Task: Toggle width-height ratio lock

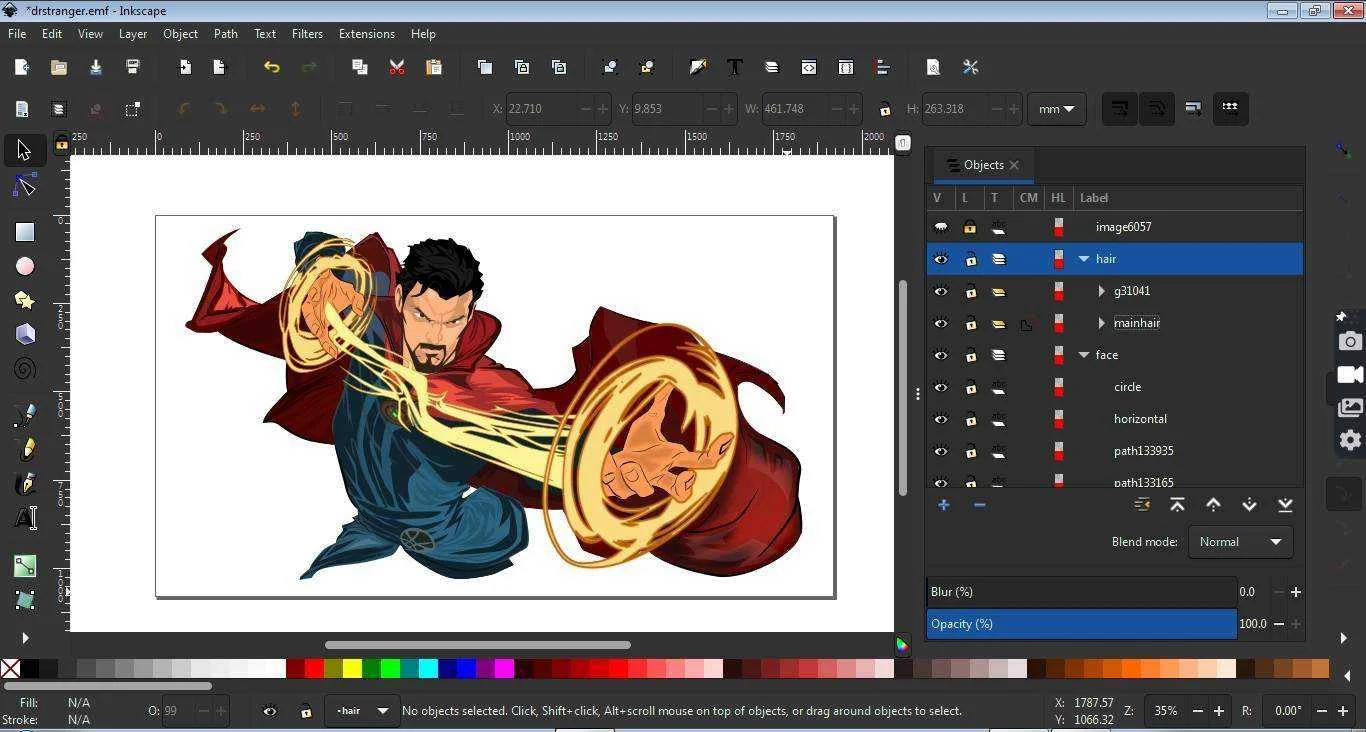Action: pyautogui.click(x=884, y=109)
